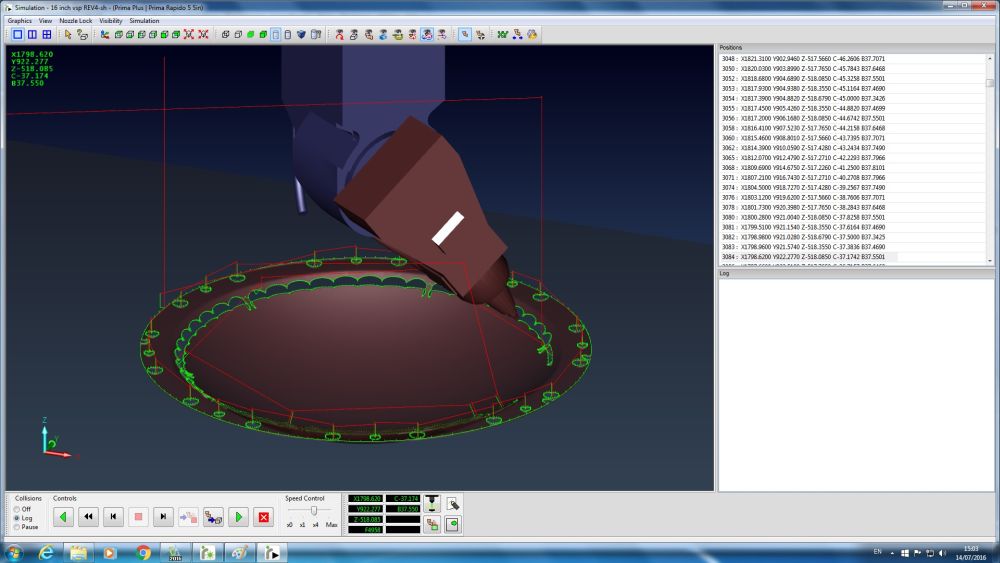Click the step to next position button
Viewport: 1000px width, 563px height.
(163, 517)
